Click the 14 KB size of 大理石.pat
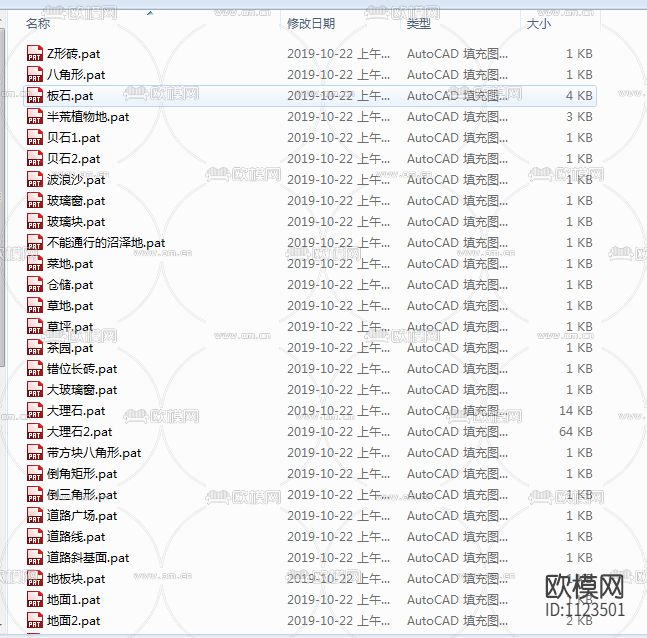The width and height of the screenshot is (647, 638). (x=576, y=411)
